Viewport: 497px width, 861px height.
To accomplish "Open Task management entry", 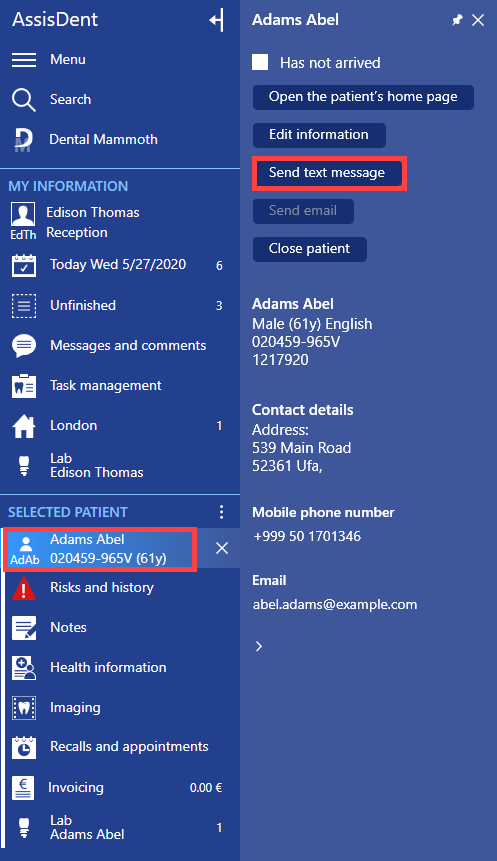I will coord(105,385).
